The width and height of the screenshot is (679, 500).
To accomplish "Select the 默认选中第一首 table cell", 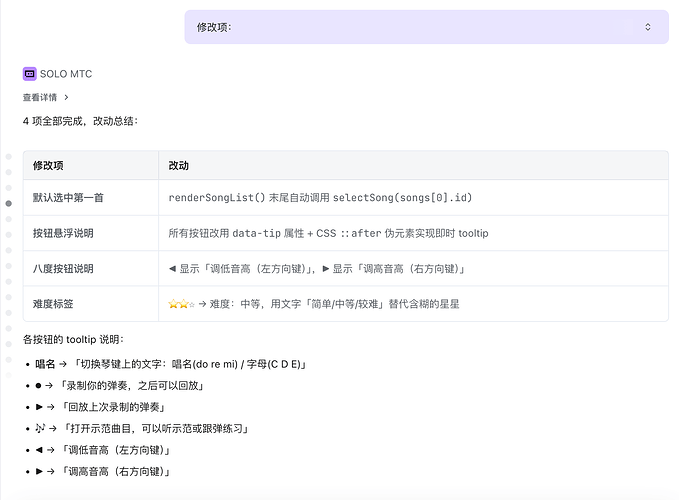I will (x=91, y=198).
